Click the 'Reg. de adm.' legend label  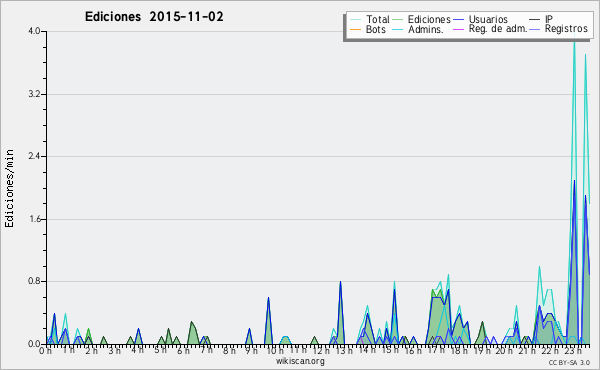pyautogui.click(x=498, y=29)
